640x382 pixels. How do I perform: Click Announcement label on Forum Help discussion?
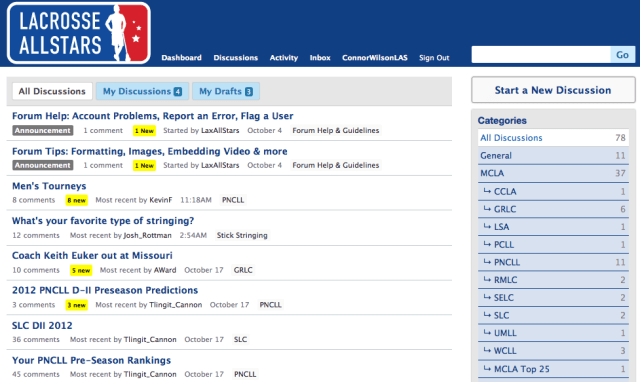[x=43, y=131]
